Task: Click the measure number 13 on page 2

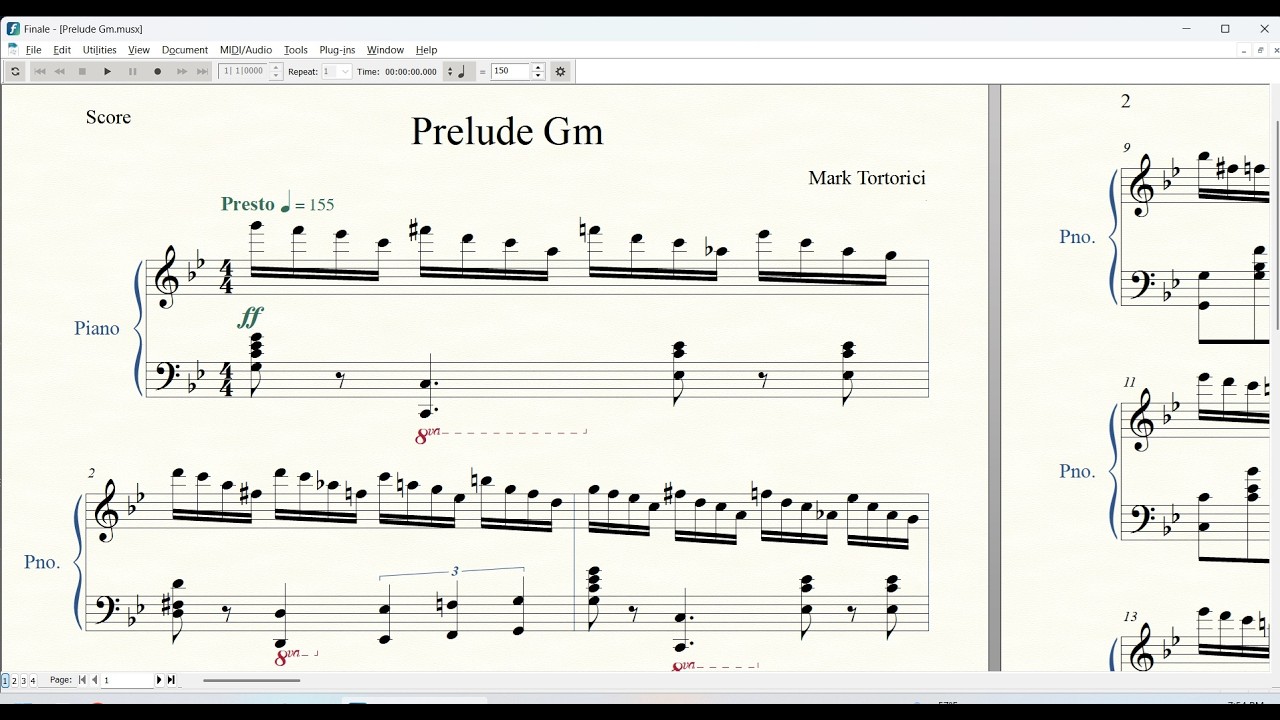Action: click(x=1130, y=617)
